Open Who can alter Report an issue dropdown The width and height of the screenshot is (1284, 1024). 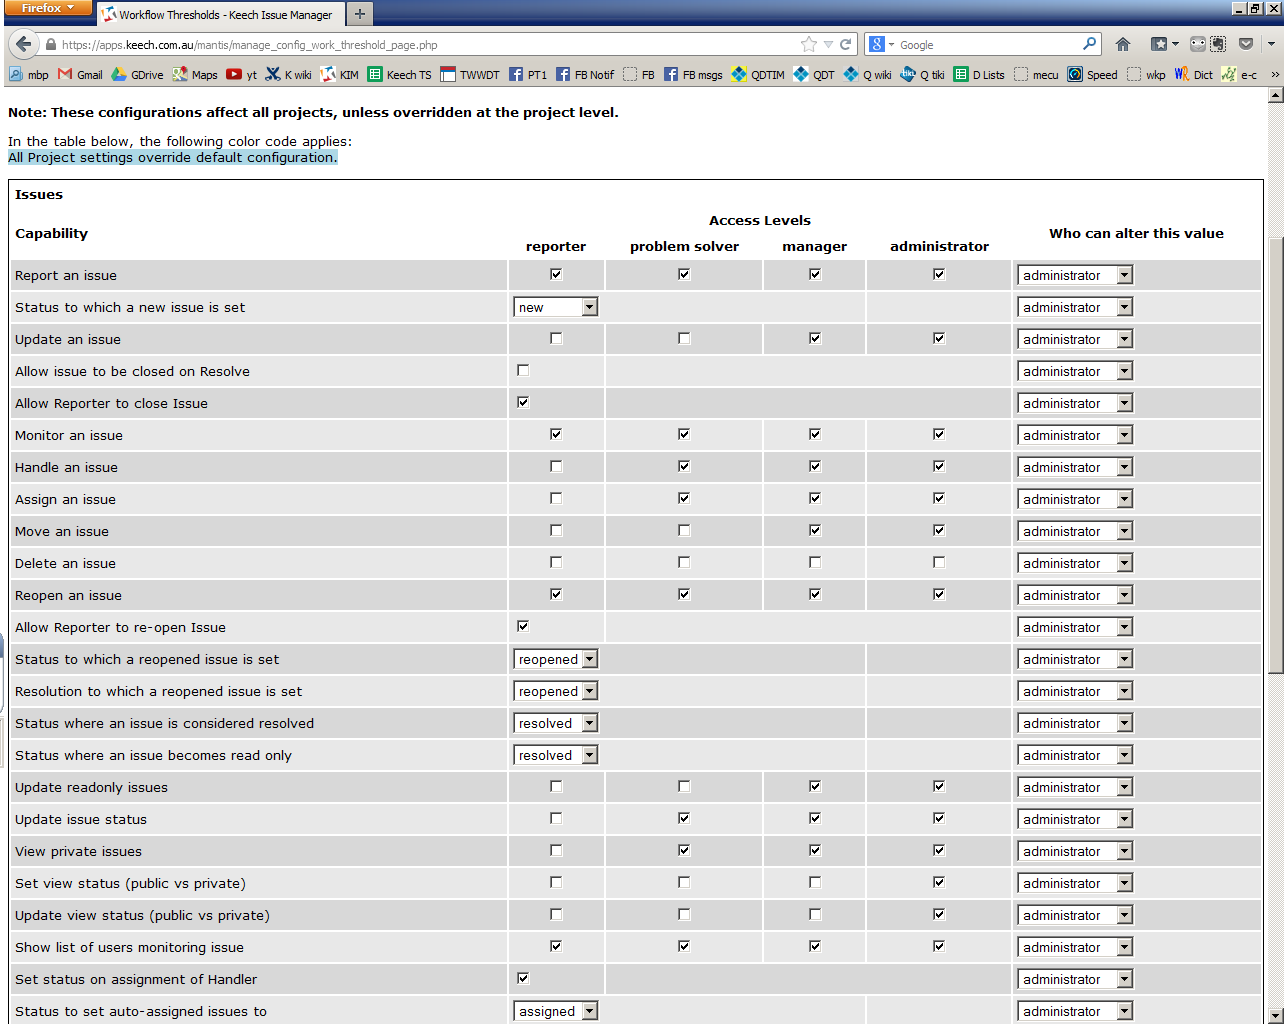1074,275
